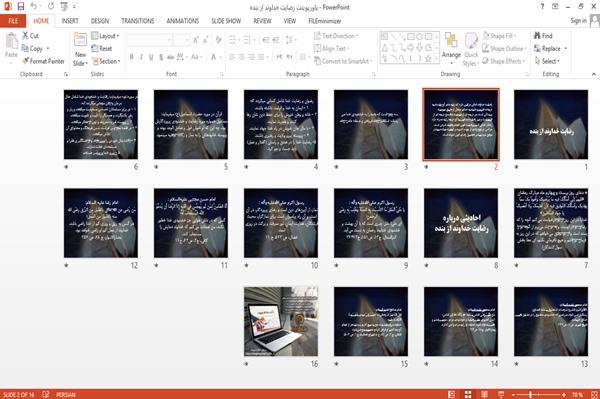Click Slide Sorter view icon in status bar
The height and width of the screenshot is (399, 600).
click(x=468, y=394)
